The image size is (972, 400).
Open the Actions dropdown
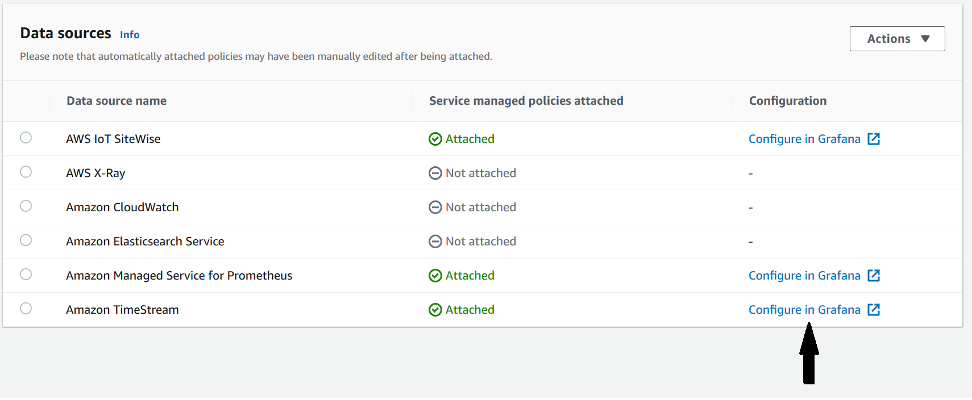[x=898, y=38]
